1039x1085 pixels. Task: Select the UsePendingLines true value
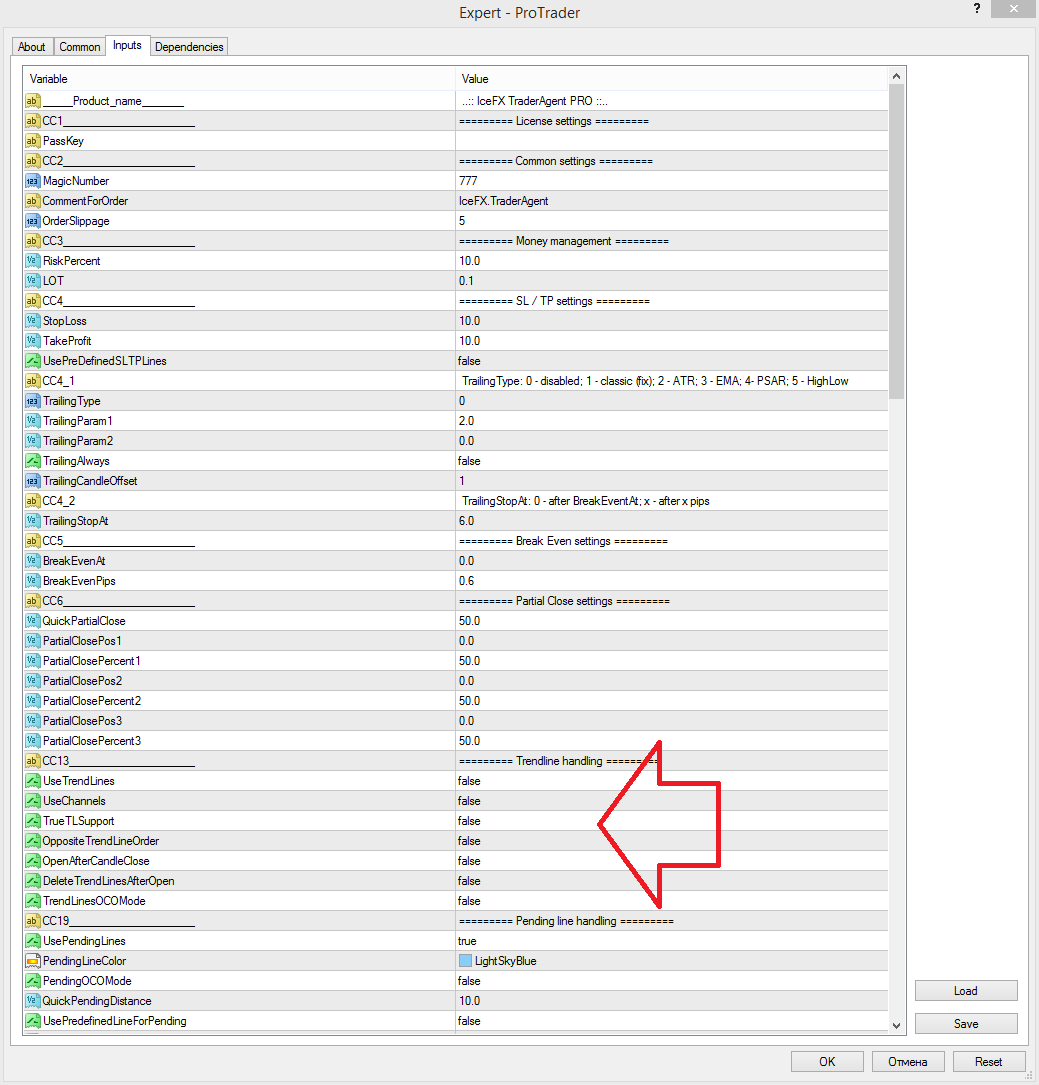[x=467, y=941]
